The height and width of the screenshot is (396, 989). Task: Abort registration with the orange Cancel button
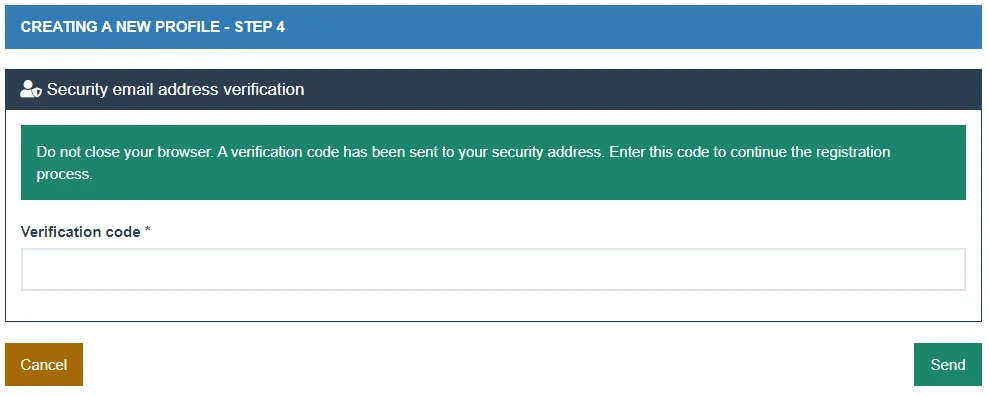(x=44, y=364)
